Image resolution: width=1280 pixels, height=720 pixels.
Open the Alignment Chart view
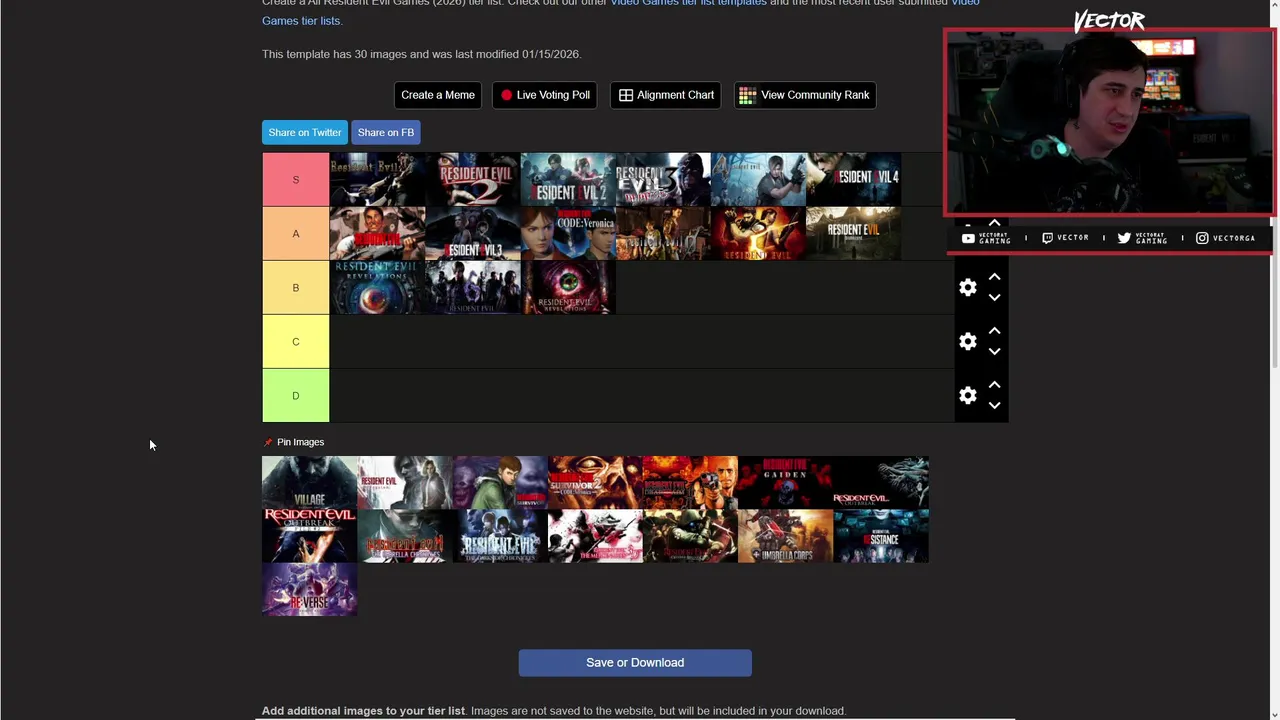pyautogui.click(x=666, y=95)
